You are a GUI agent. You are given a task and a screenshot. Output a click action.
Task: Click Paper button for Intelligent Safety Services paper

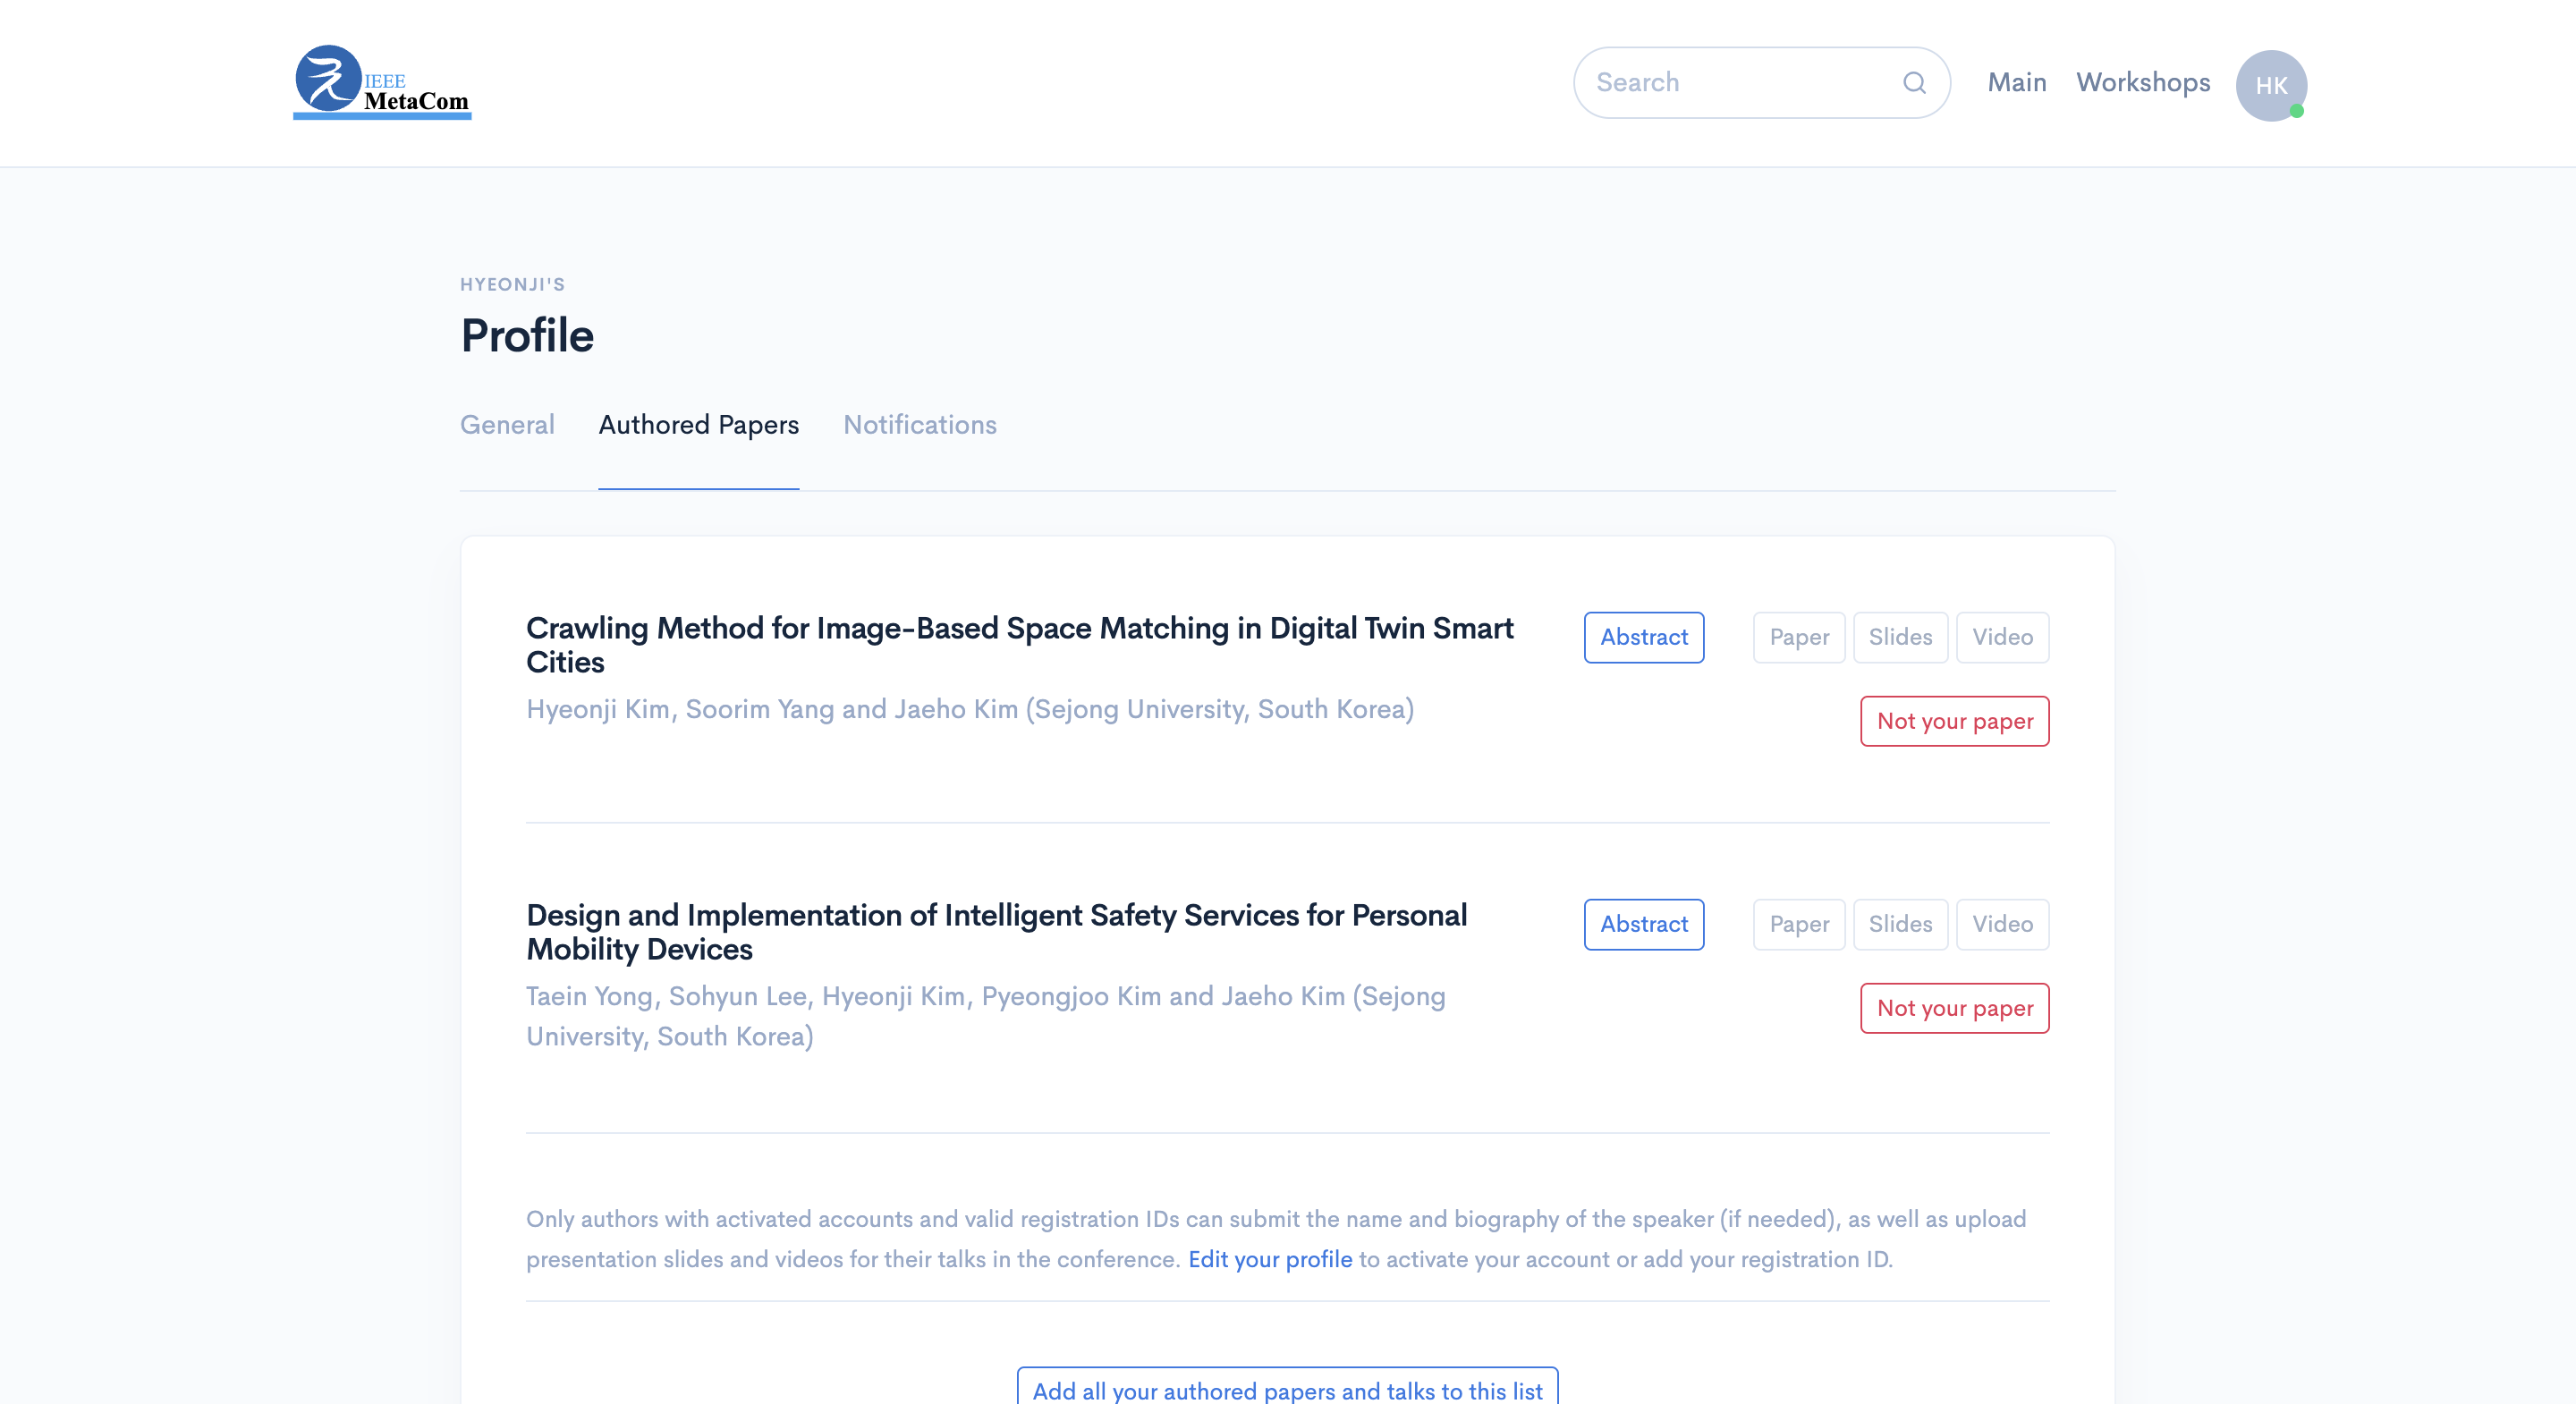tap(1799, 924)
